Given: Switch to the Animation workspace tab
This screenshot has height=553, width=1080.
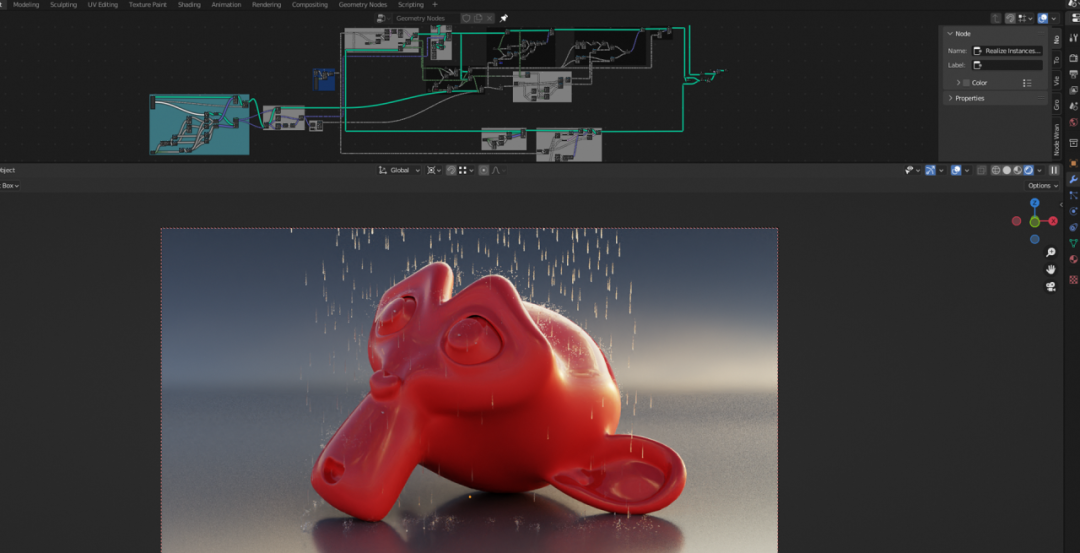Looking at the screenshot, I should [227, 4].
